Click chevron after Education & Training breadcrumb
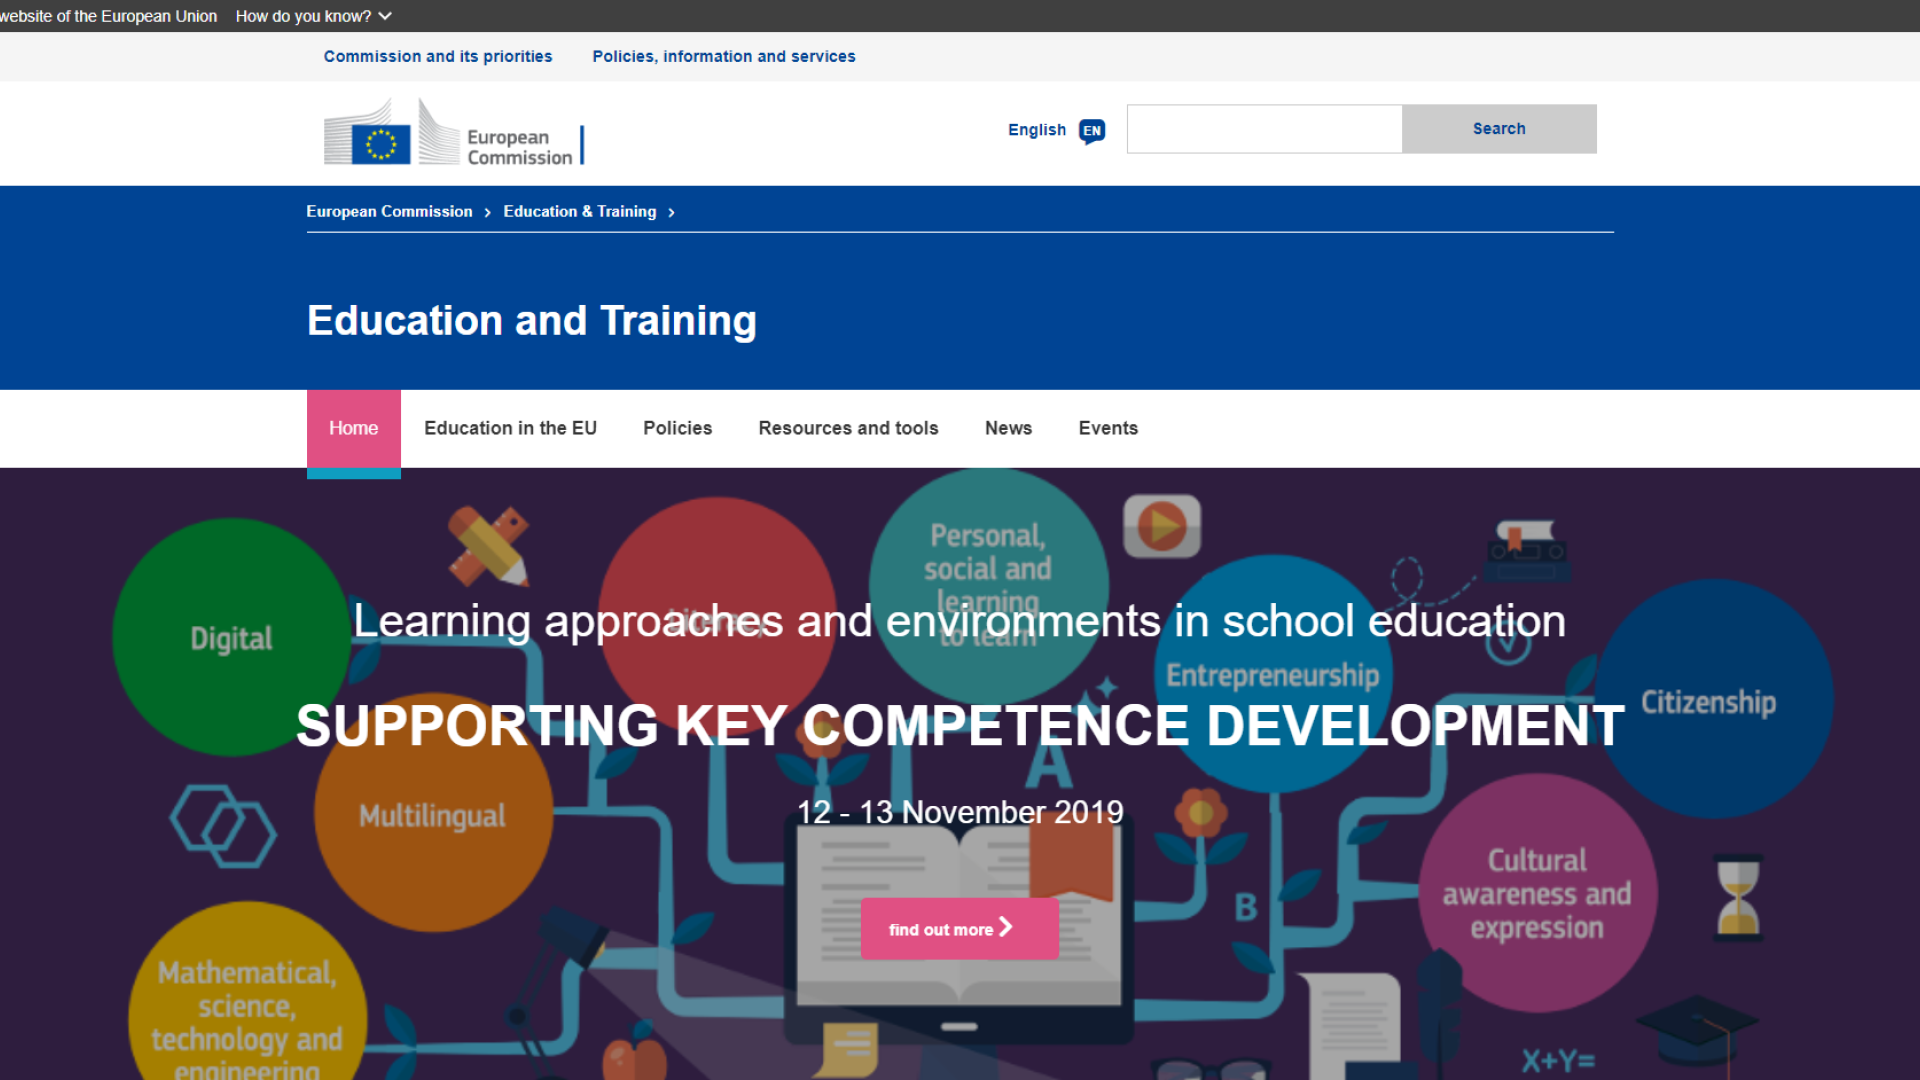Image resolution: width=1920 pixels, height=1080 pixels. coord(672,212)
